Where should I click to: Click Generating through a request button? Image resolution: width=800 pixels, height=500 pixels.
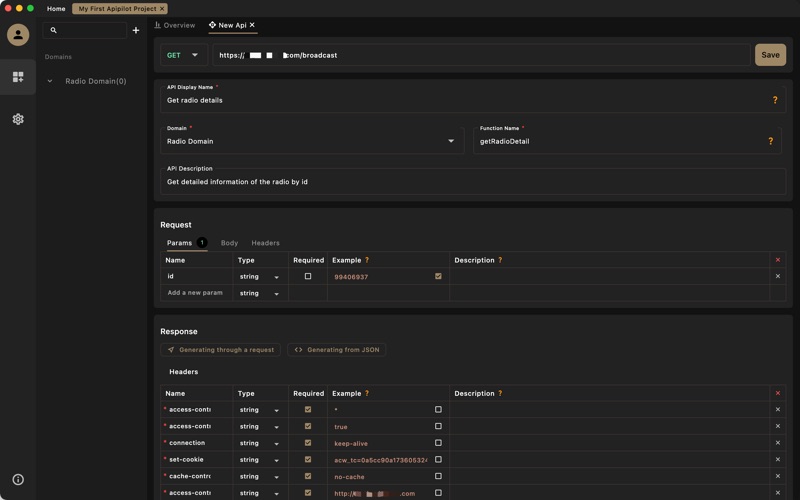tap(220, 349)
